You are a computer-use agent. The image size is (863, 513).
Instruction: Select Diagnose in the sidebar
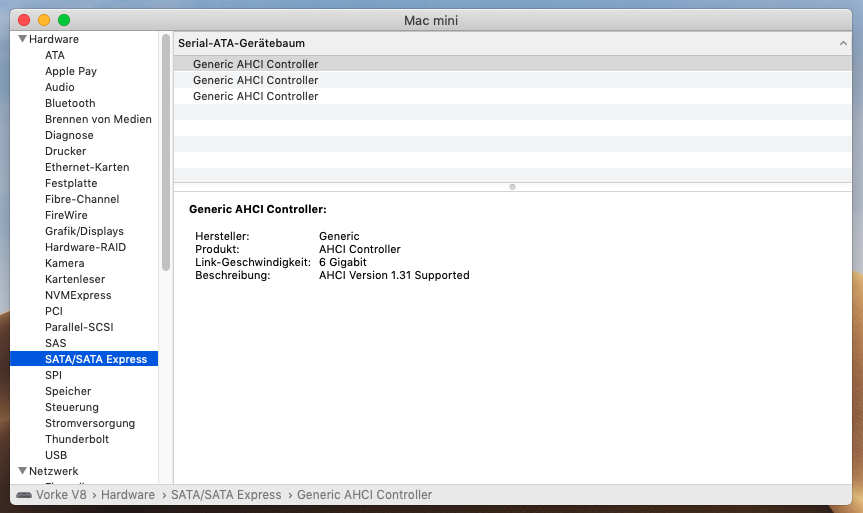[69, 135]
